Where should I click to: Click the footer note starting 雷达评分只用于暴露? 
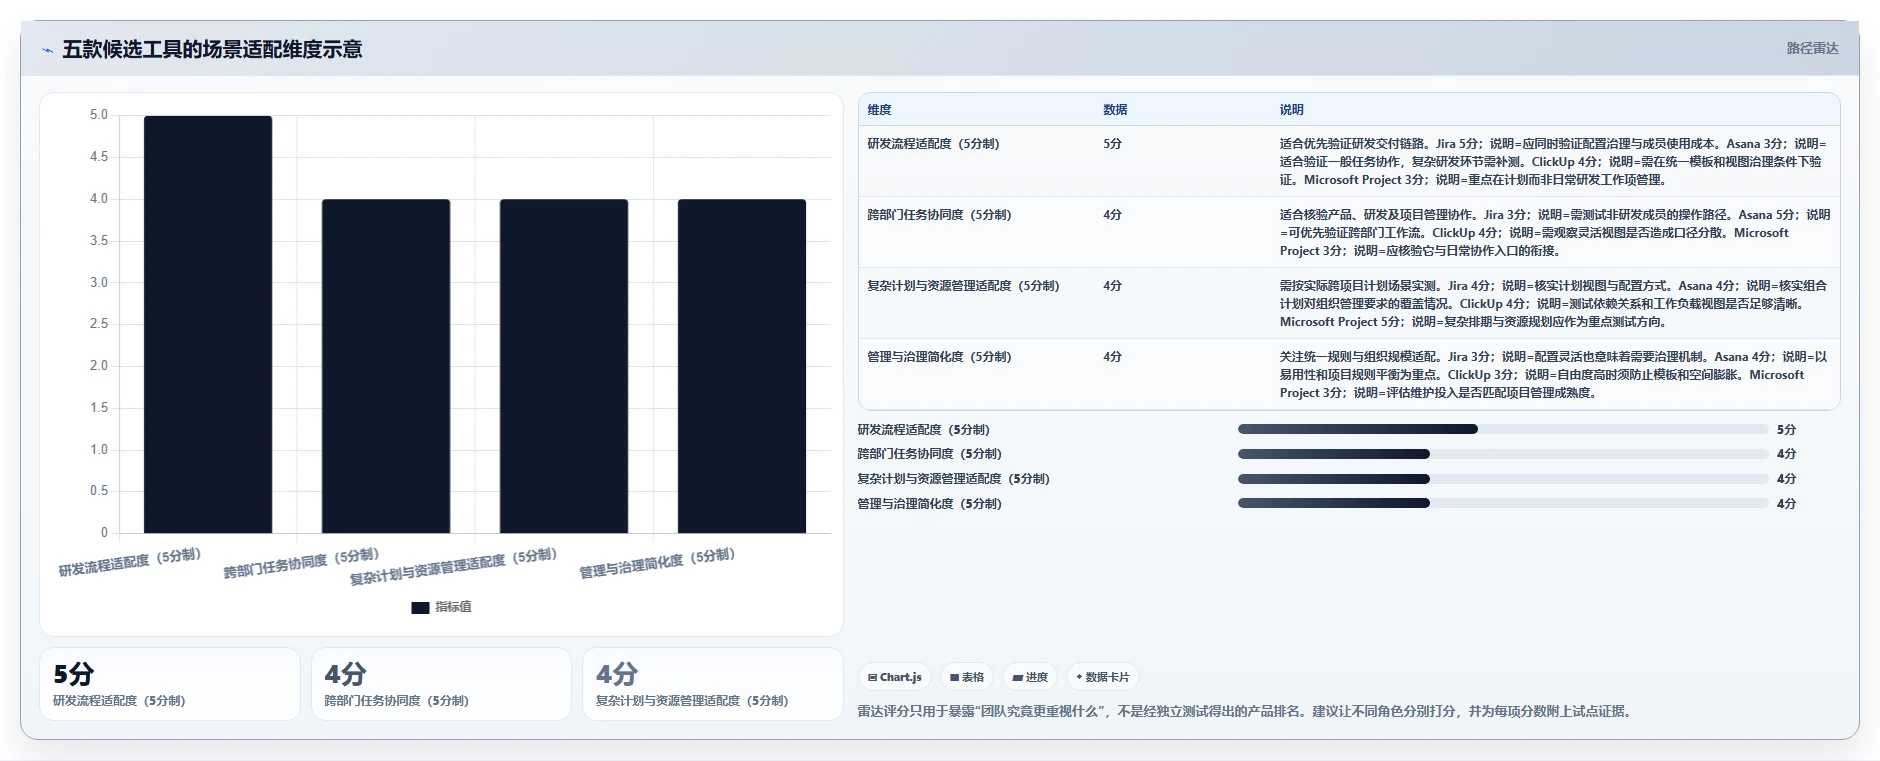click(1247, 712)
